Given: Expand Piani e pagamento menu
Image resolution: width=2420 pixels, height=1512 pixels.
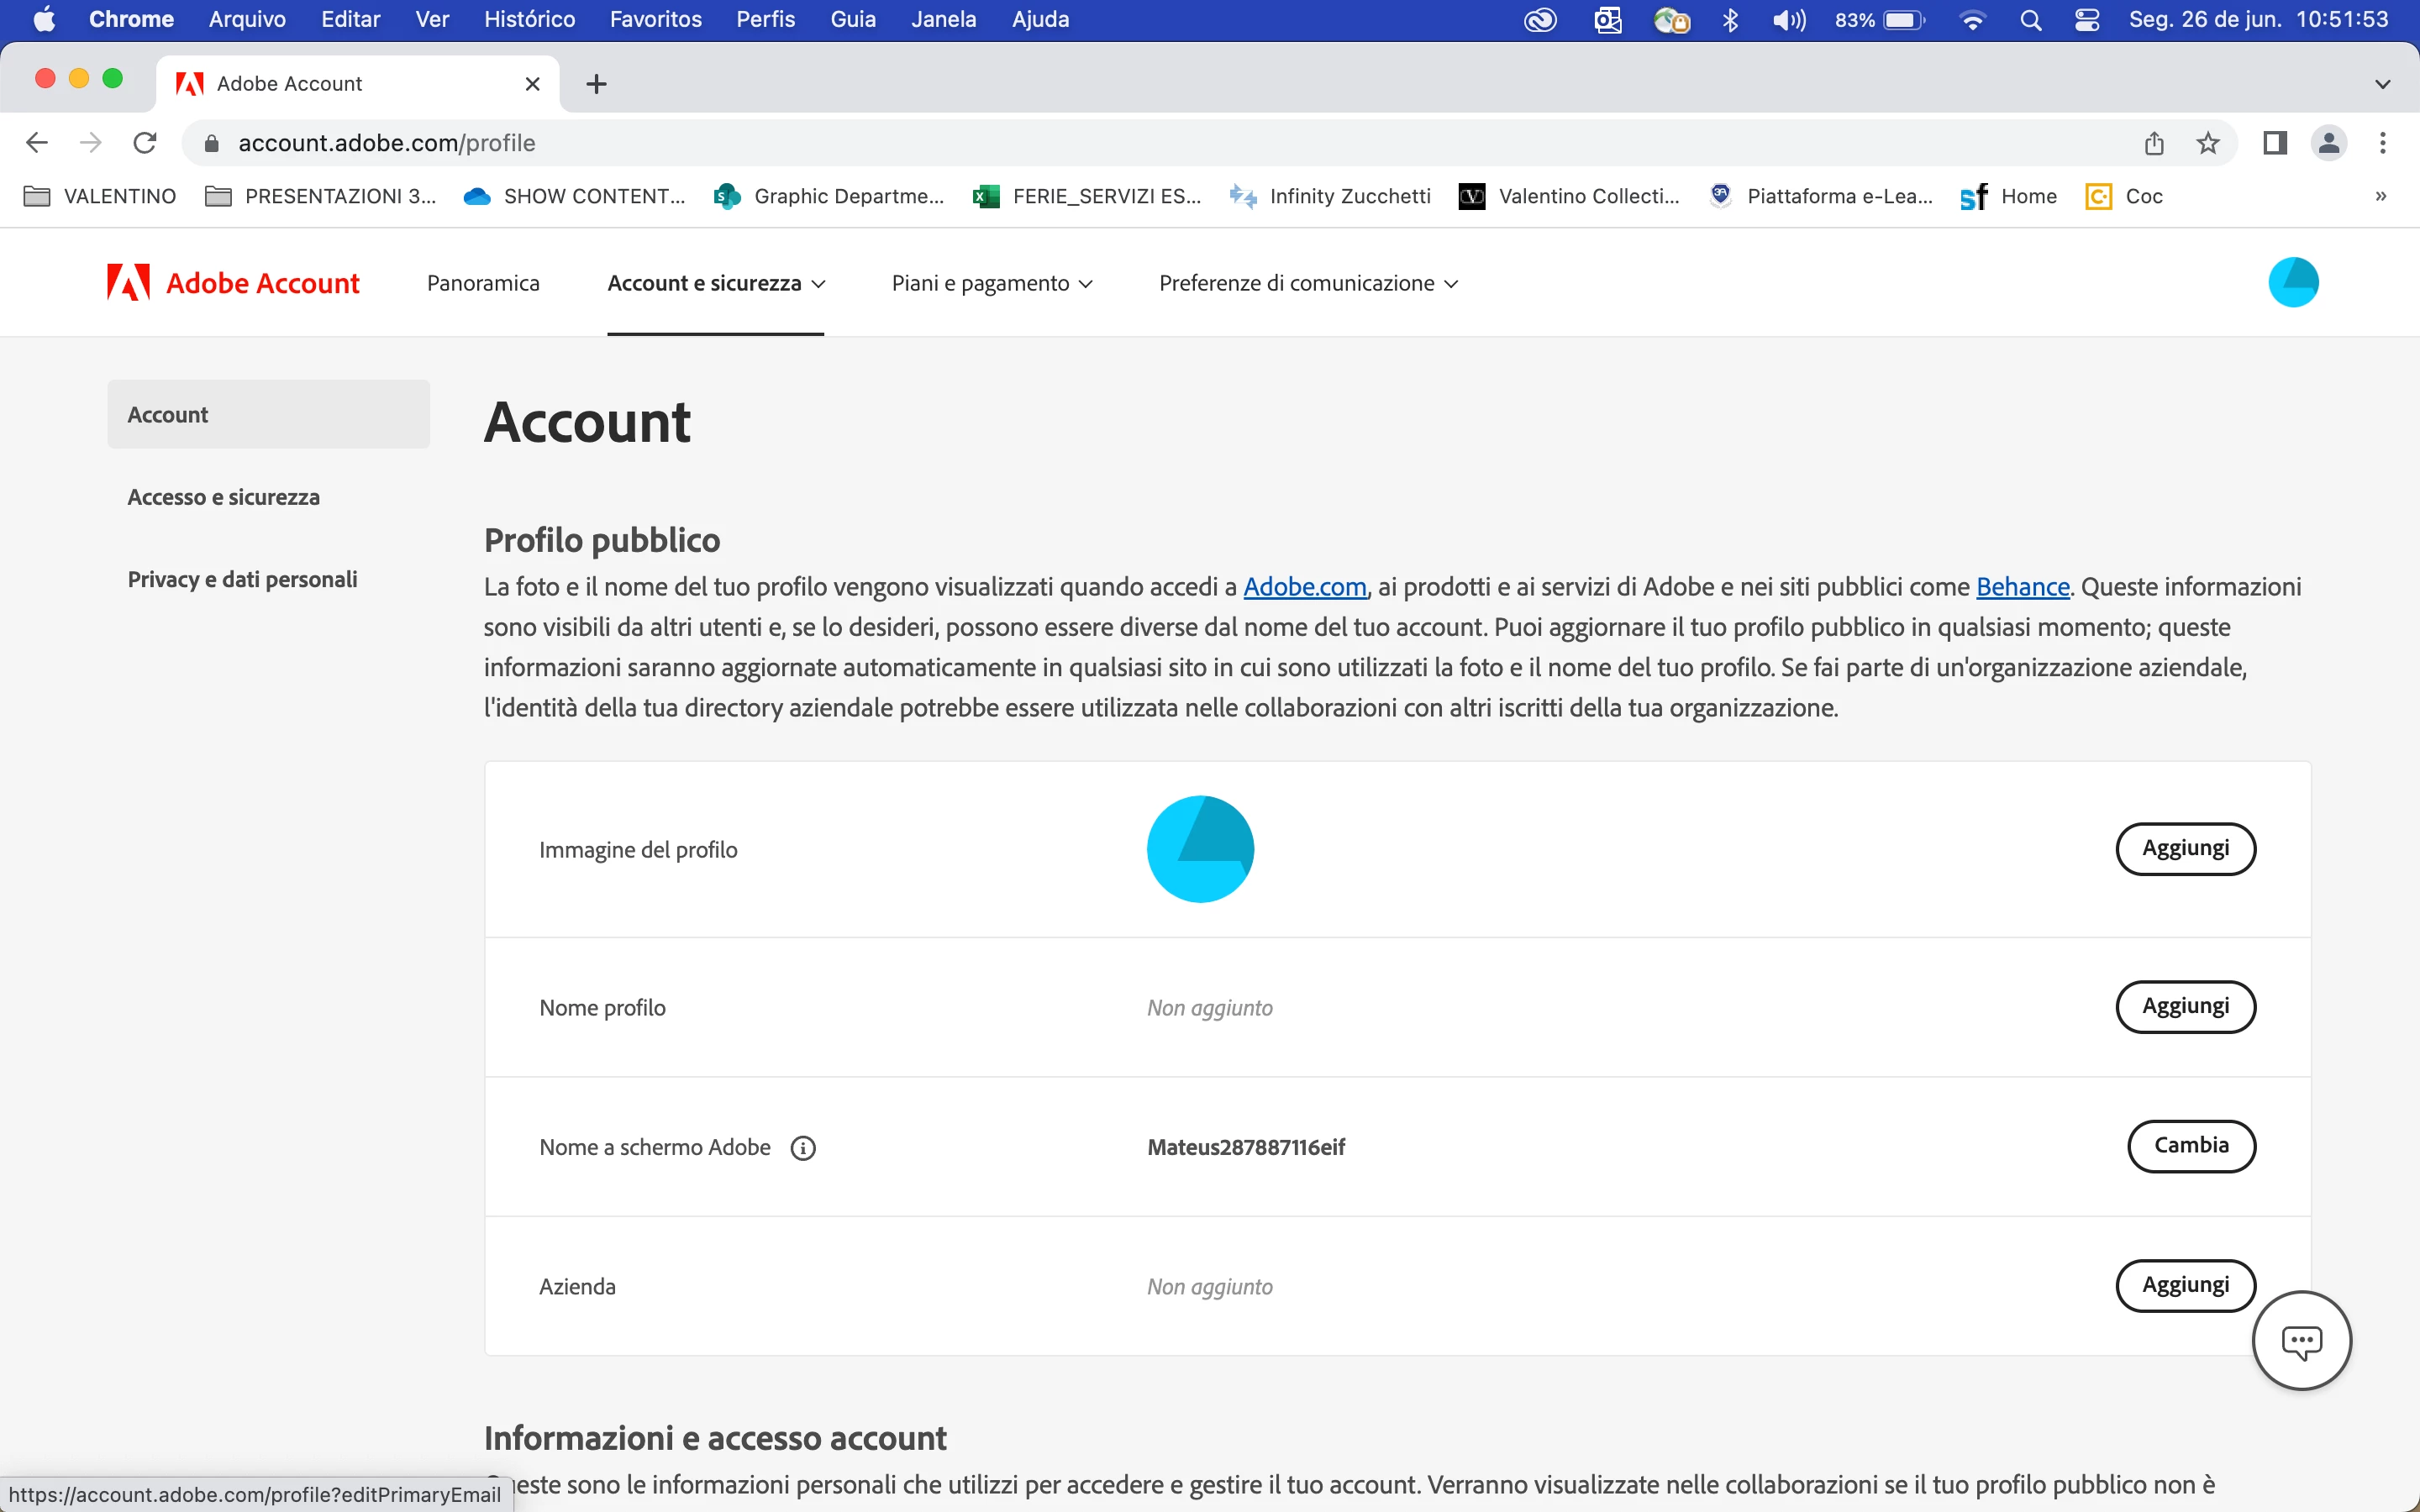Looking at the screenshot, I should coord(991,283).
